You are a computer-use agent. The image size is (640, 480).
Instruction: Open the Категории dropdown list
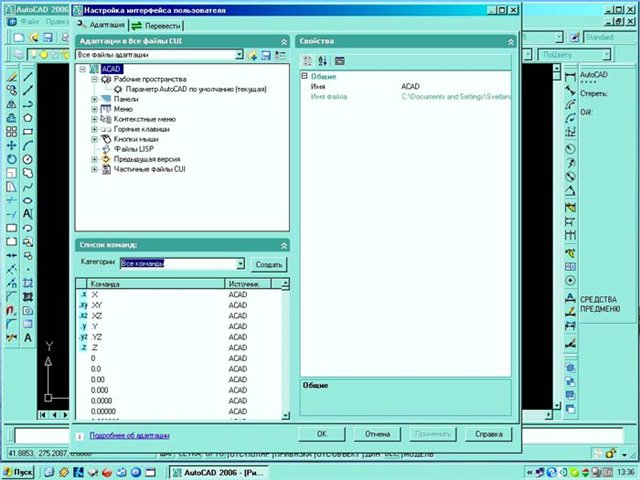[240, 264]
